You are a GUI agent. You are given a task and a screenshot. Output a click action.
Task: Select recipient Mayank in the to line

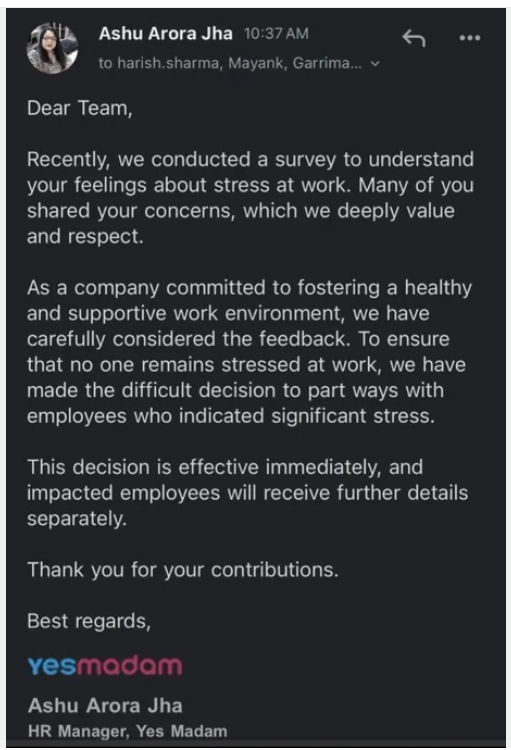coord(258,63)
